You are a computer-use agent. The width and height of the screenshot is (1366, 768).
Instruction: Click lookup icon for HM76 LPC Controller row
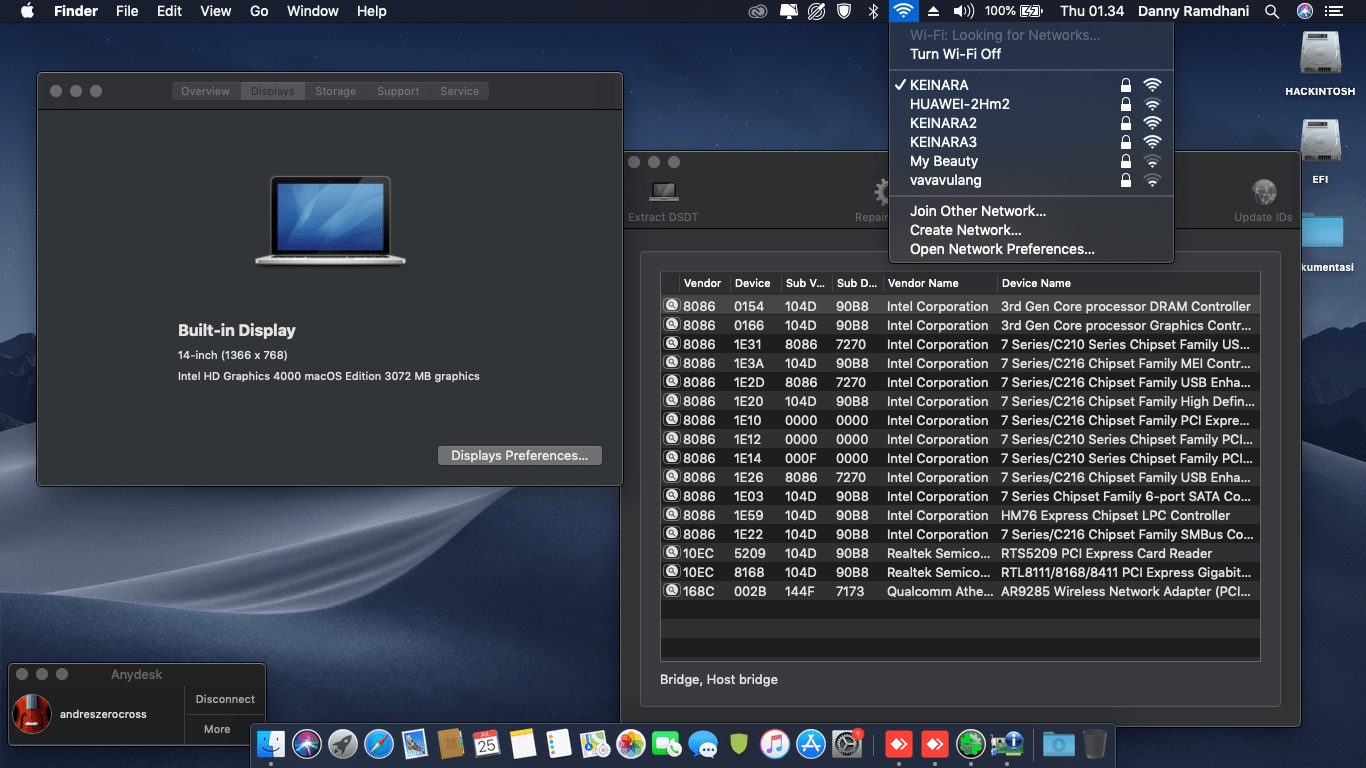672,515
